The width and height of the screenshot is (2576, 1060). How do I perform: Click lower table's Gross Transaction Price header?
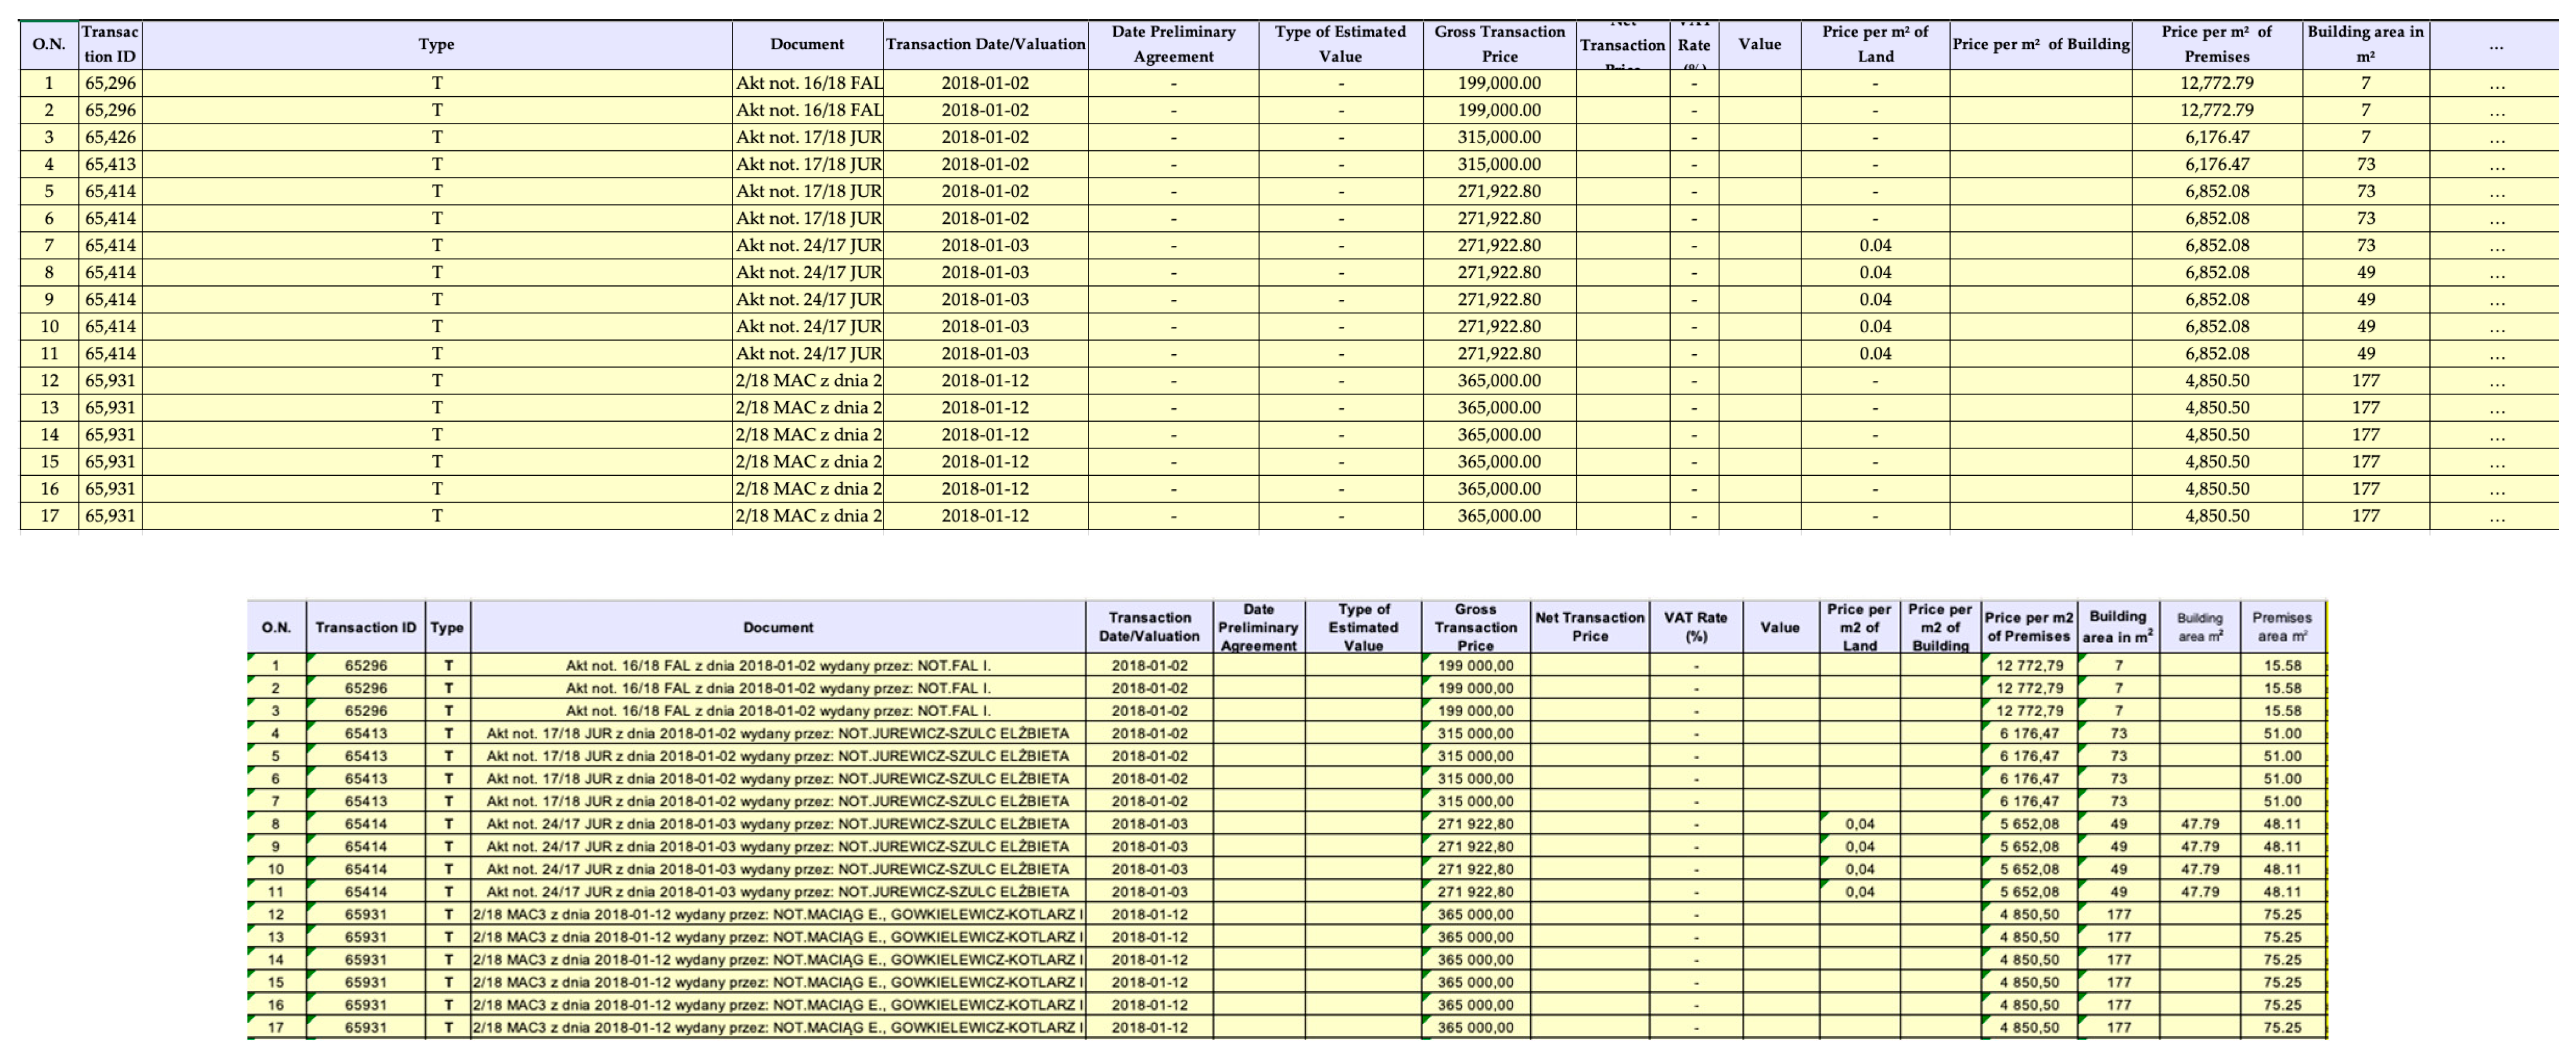[x=1475, y=627]
